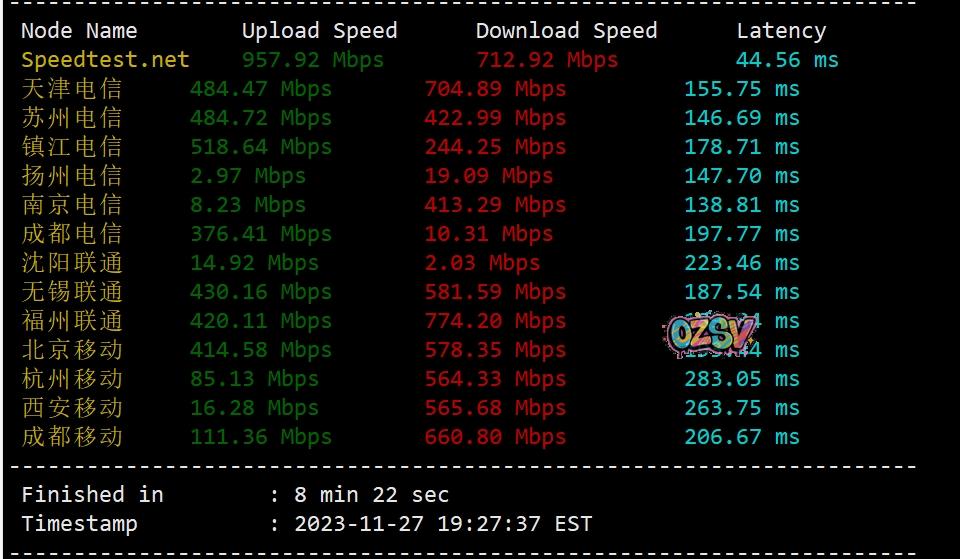
Task: Select the Speedtest.net node name
Action: point(105,60)
